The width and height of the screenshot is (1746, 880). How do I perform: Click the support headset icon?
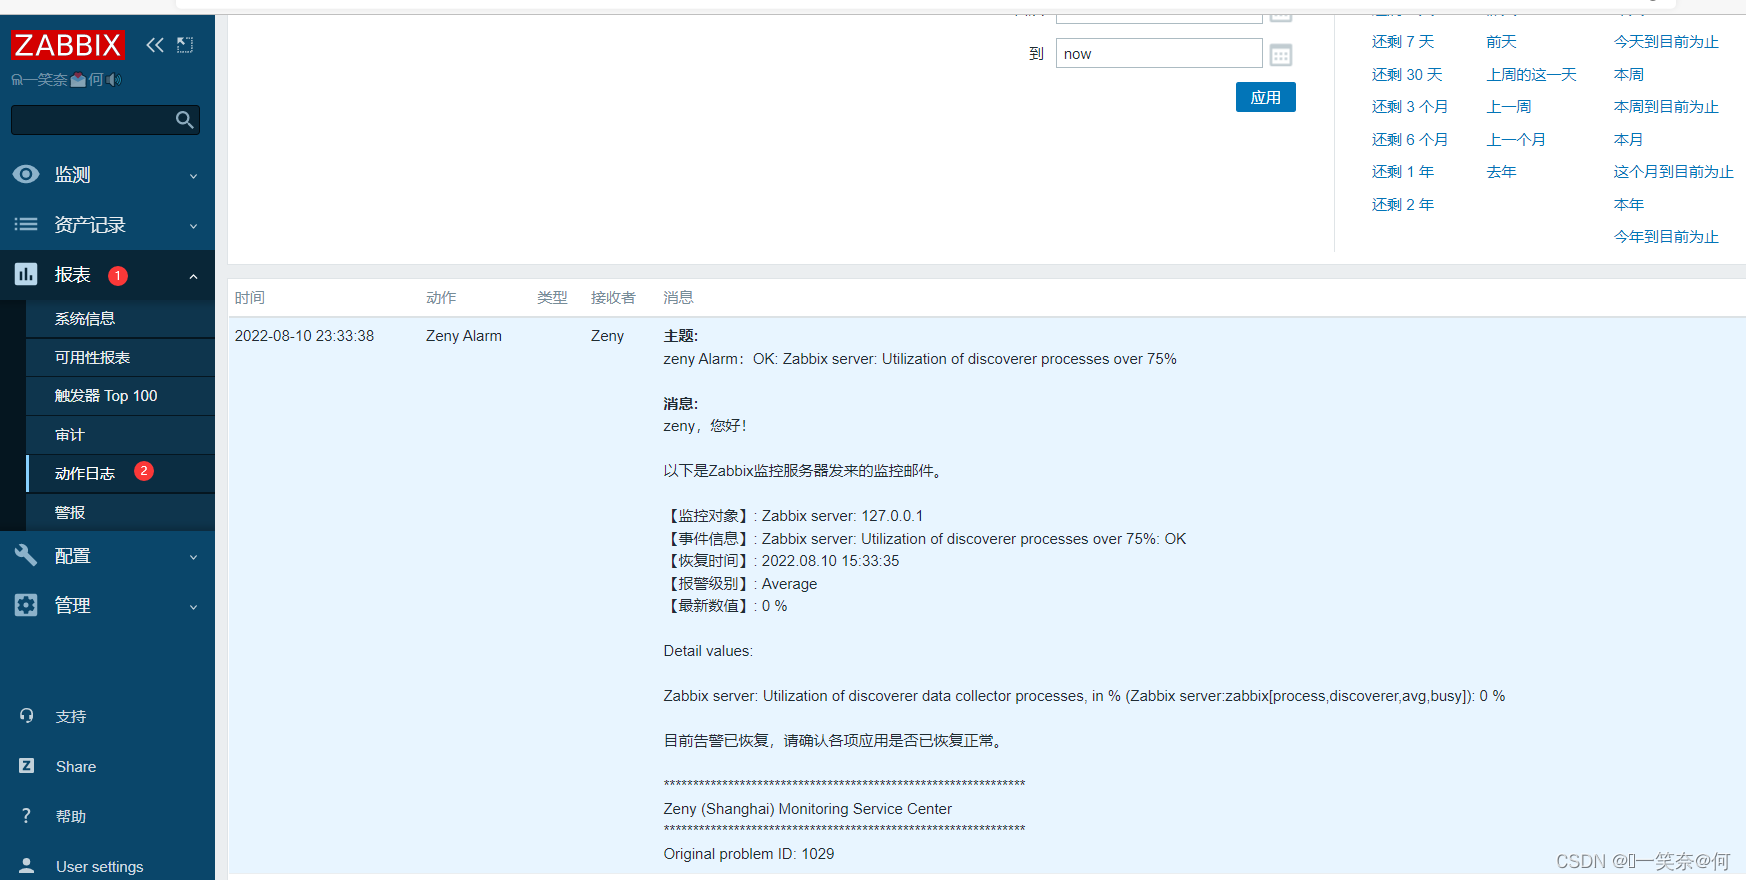point(27,716)
